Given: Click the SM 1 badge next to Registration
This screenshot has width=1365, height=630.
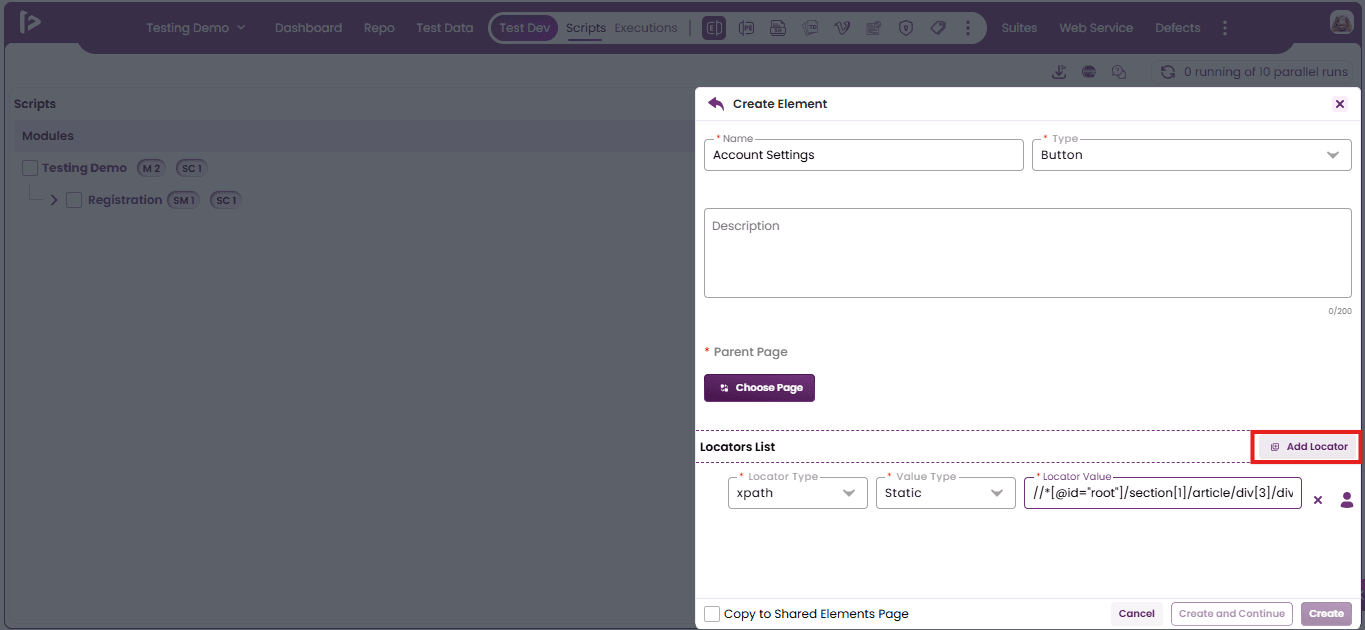Looking at the screenshot, I should [x=184, y=200].
